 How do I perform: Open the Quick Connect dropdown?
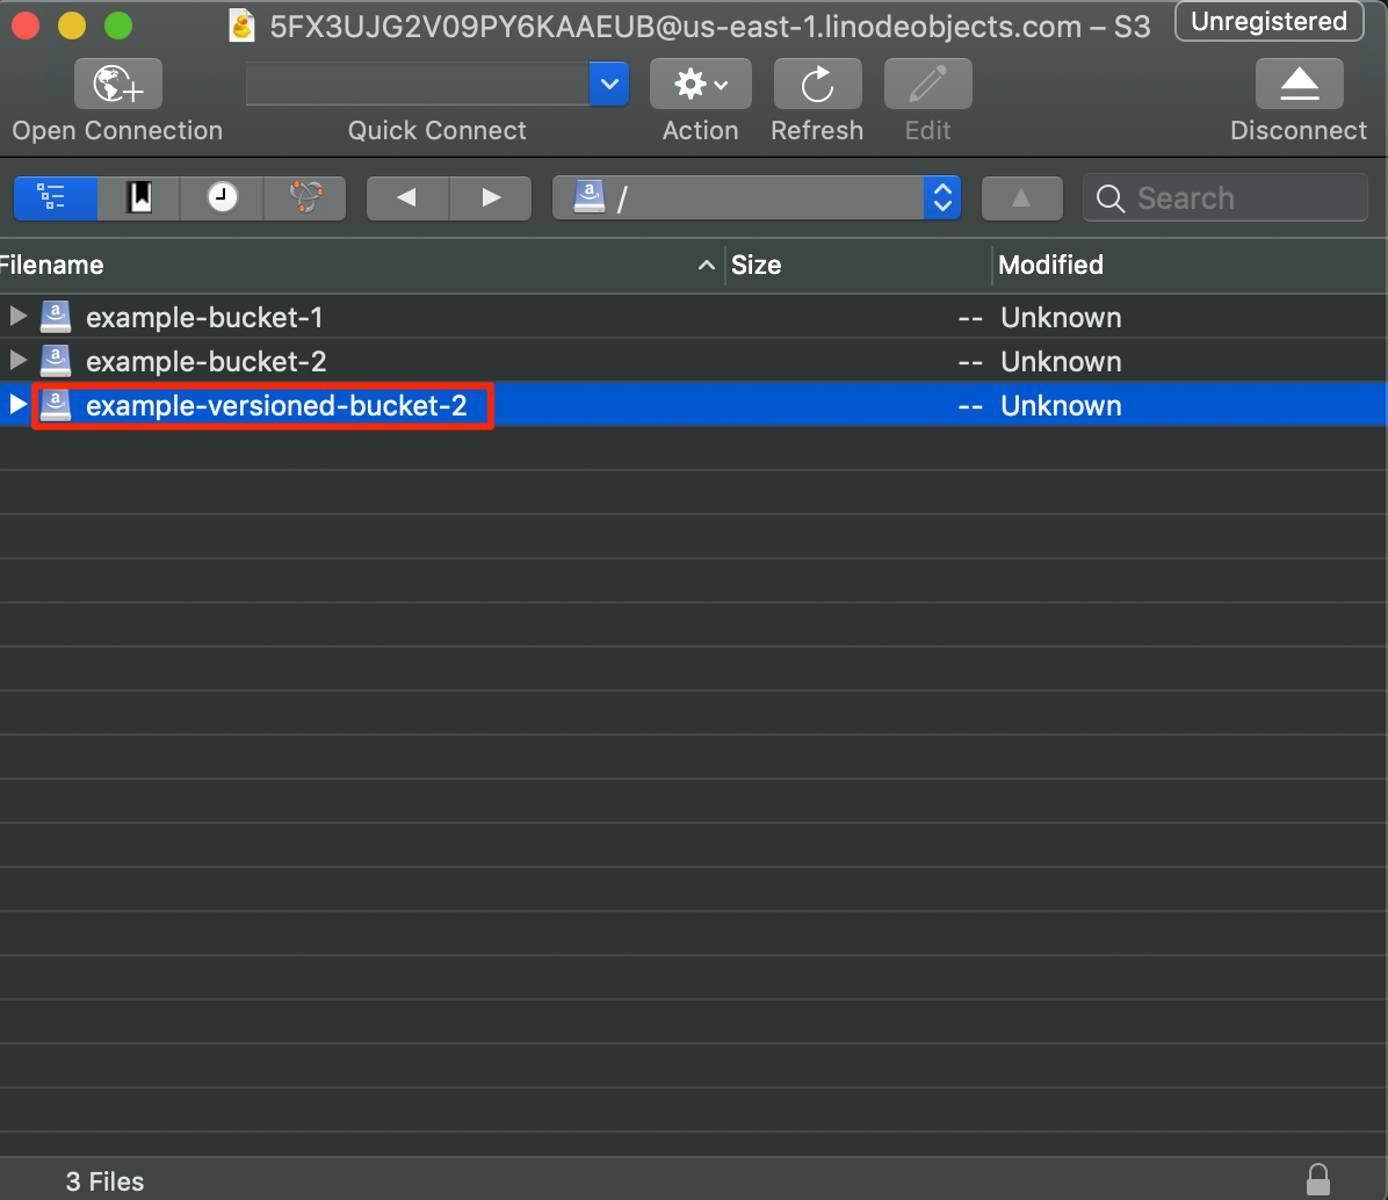pyautogui.click(x=609, y=84)
